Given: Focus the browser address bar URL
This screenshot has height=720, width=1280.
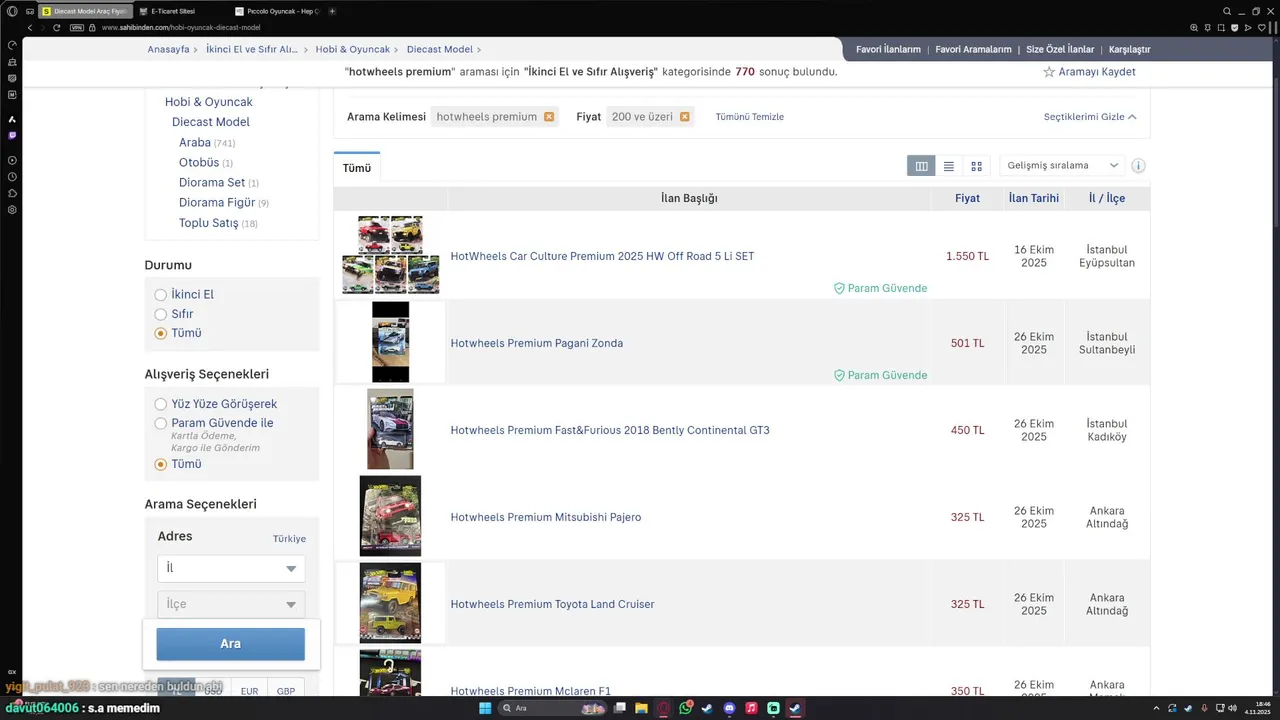Looking at the screenshot, I should tap(181, 28).
